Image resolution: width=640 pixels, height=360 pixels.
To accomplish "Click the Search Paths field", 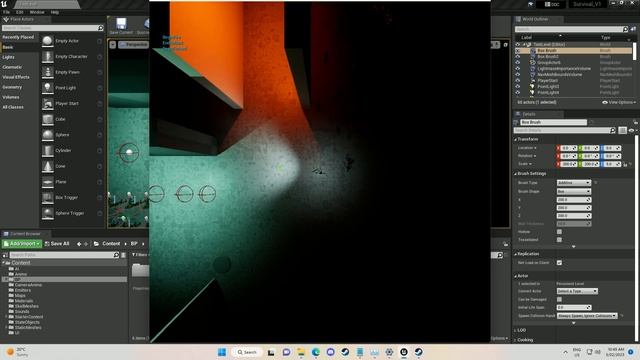I will 64,255.
